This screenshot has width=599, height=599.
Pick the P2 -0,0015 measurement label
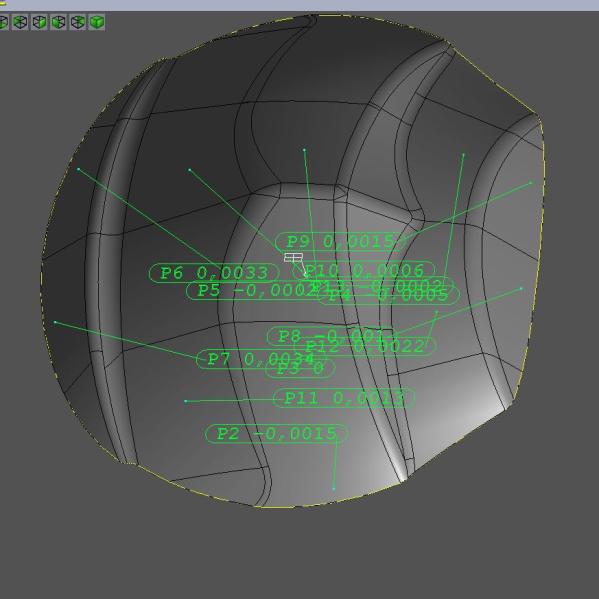[x=277, y=434]
